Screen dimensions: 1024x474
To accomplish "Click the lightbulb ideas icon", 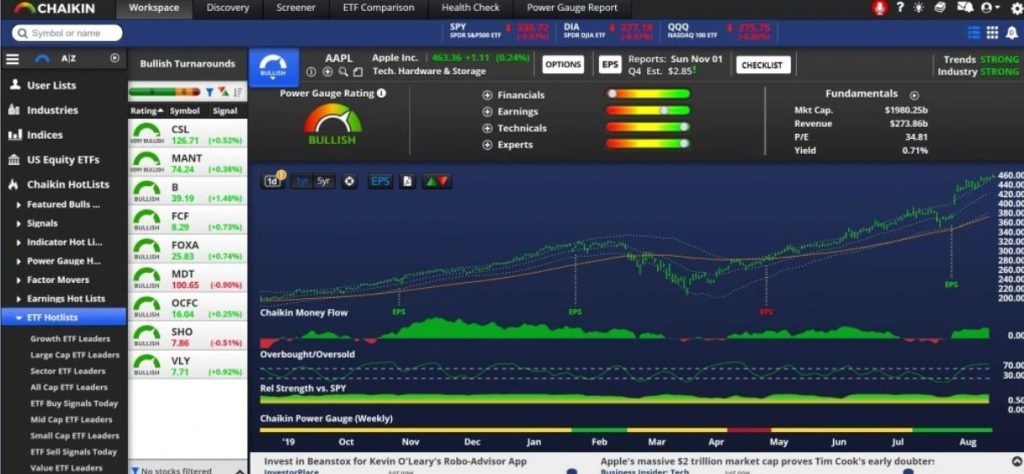I will pyautogui.click(x=917, y=8).
